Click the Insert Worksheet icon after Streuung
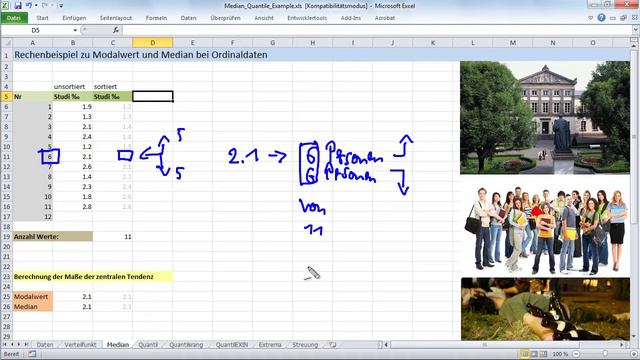 point(333,345)
